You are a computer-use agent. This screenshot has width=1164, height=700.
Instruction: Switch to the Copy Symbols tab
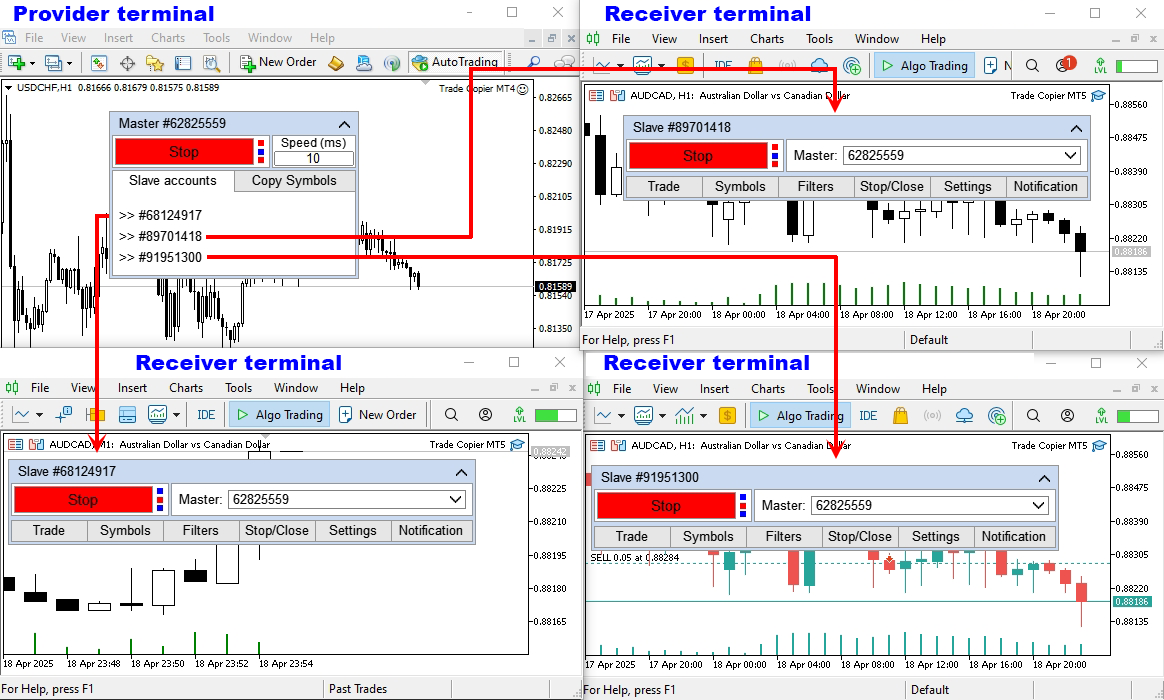[294, 181]
